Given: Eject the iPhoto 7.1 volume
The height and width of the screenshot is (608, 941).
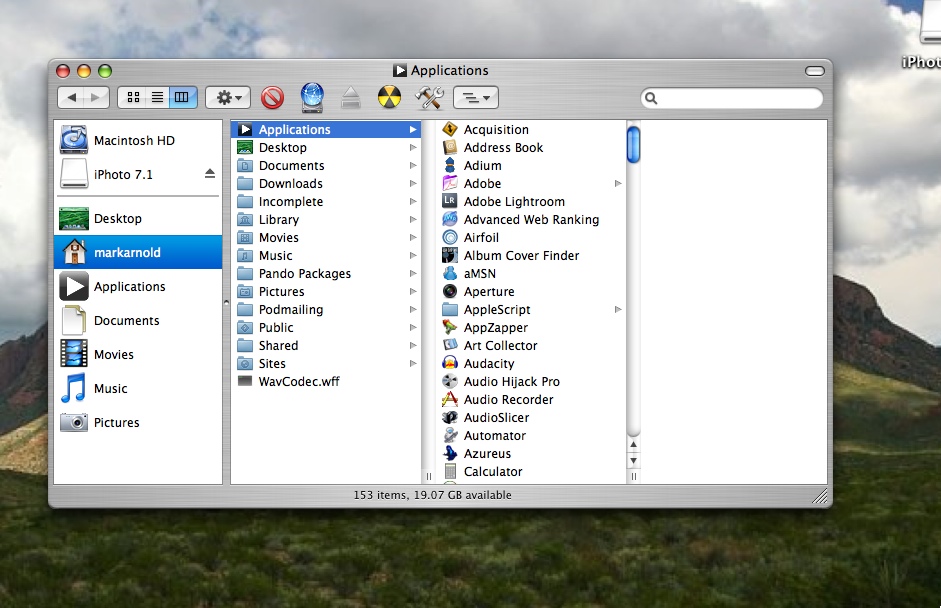Looking at the screenshot, I should (x=209, y=173).
